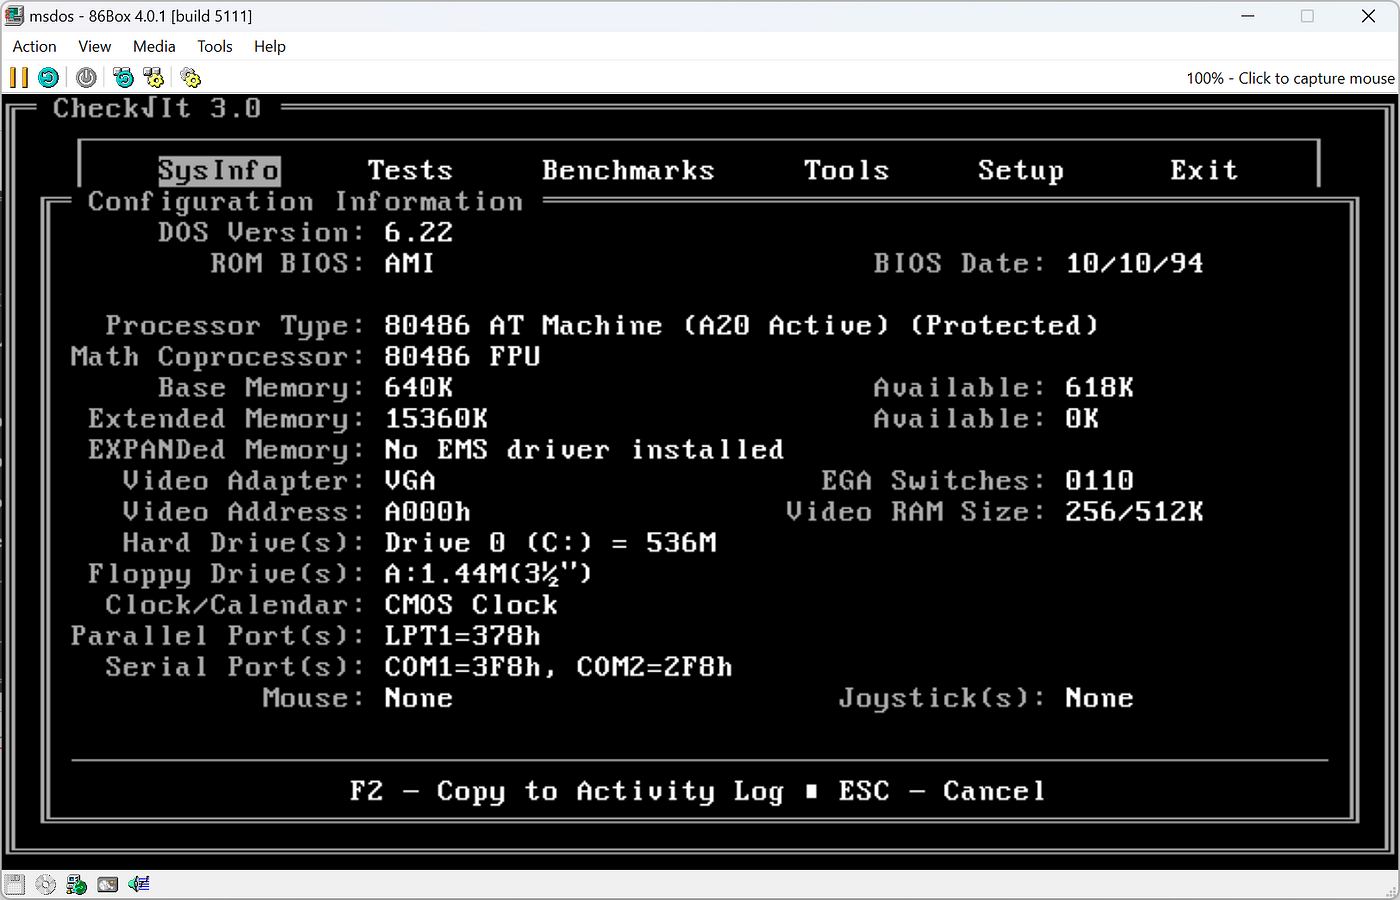Click the 'Configuration Information' panel title

pos(305,201)
